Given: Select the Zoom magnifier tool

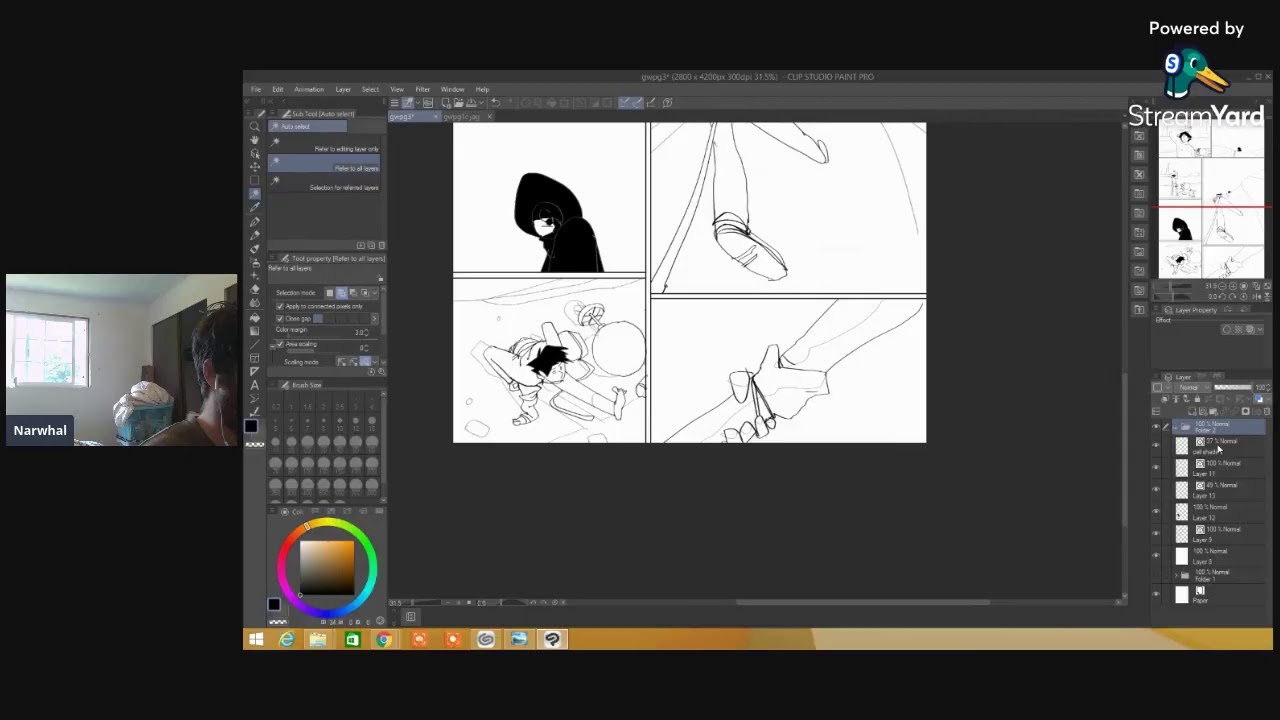Looking at the screenshot, I should click(x=254, y=127).
